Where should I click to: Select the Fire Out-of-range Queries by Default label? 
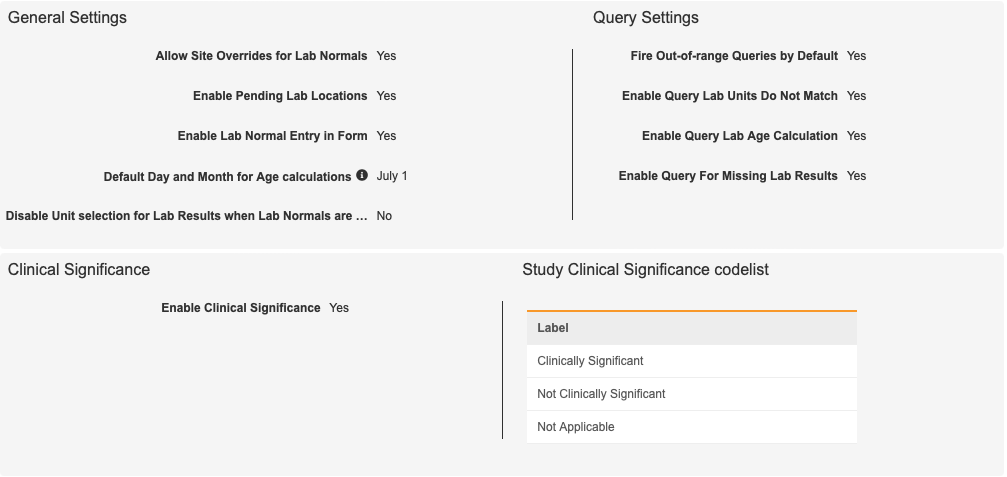734,56
